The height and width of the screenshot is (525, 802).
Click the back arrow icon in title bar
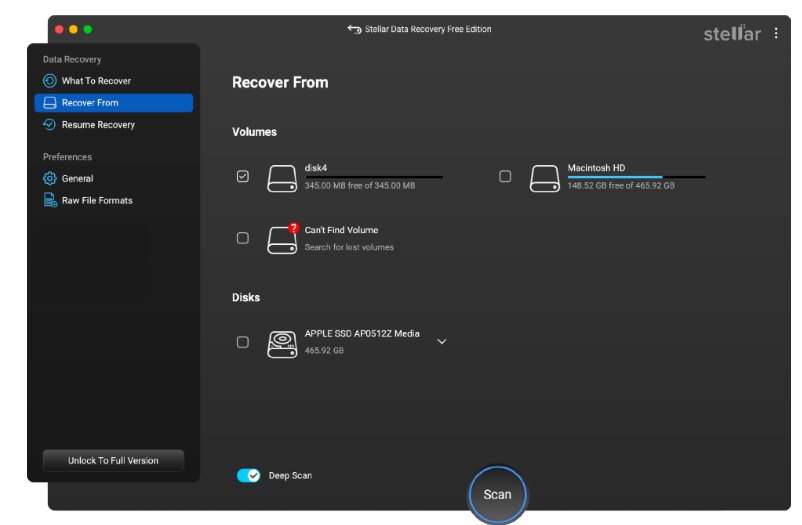point(354,30)
